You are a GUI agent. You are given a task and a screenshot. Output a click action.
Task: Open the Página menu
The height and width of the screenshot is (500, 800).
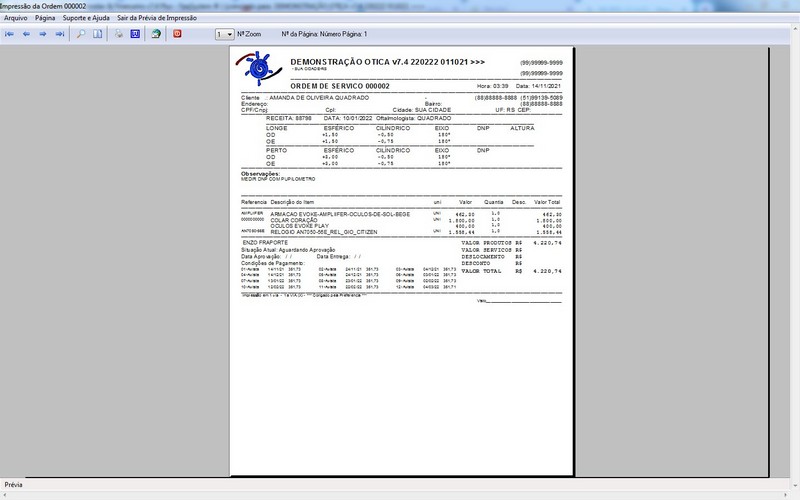tap(45, 18)
